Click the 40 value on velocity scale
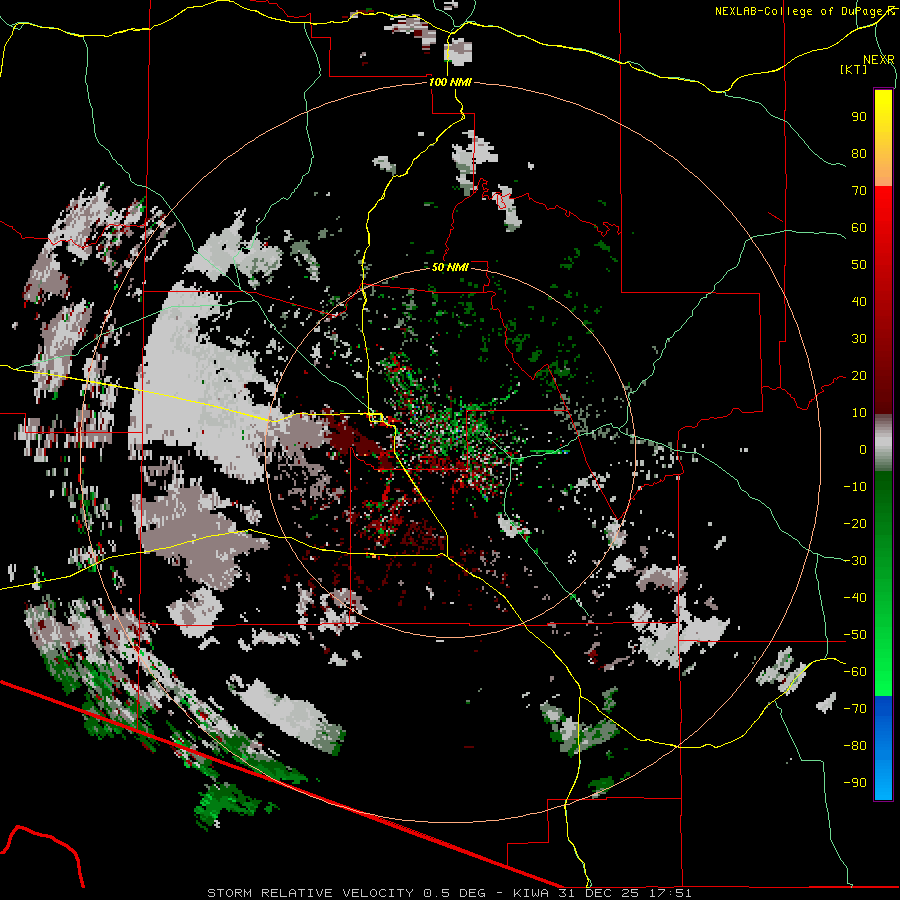Viewport: 900px width, 900px height. [859, 301]
